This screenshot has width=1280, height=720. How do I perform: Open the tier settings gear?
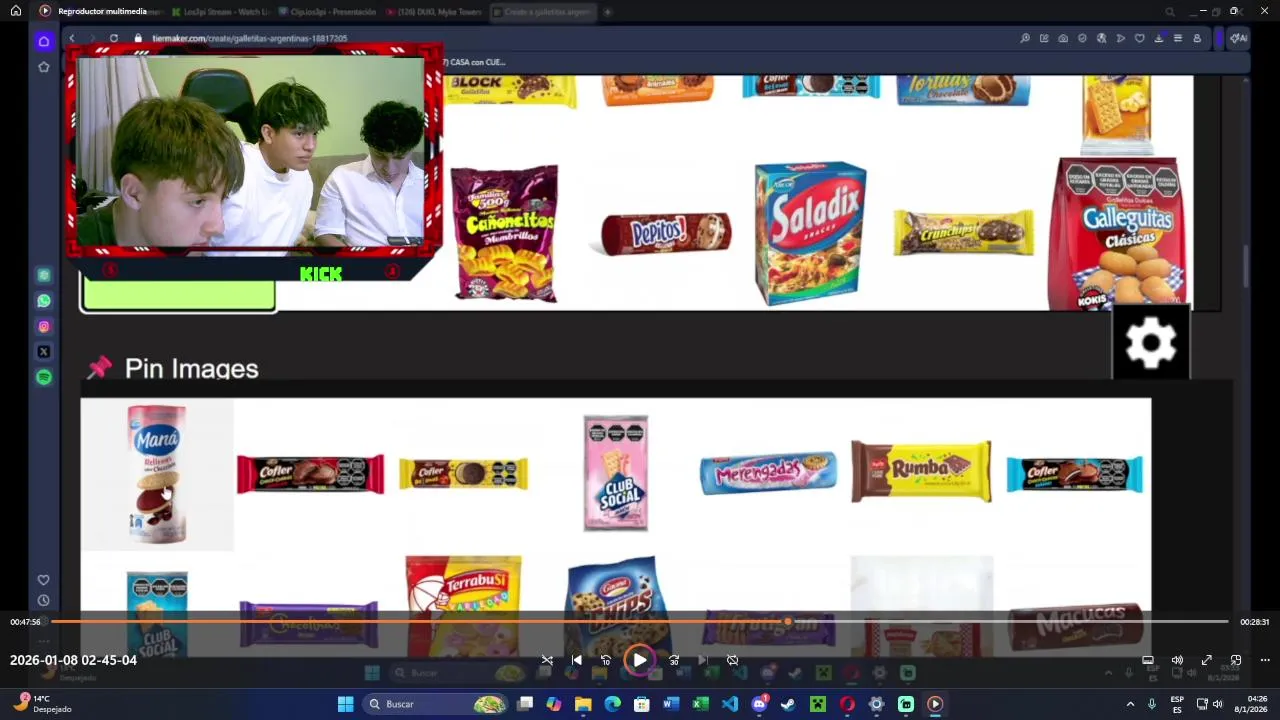[1151, 344]
